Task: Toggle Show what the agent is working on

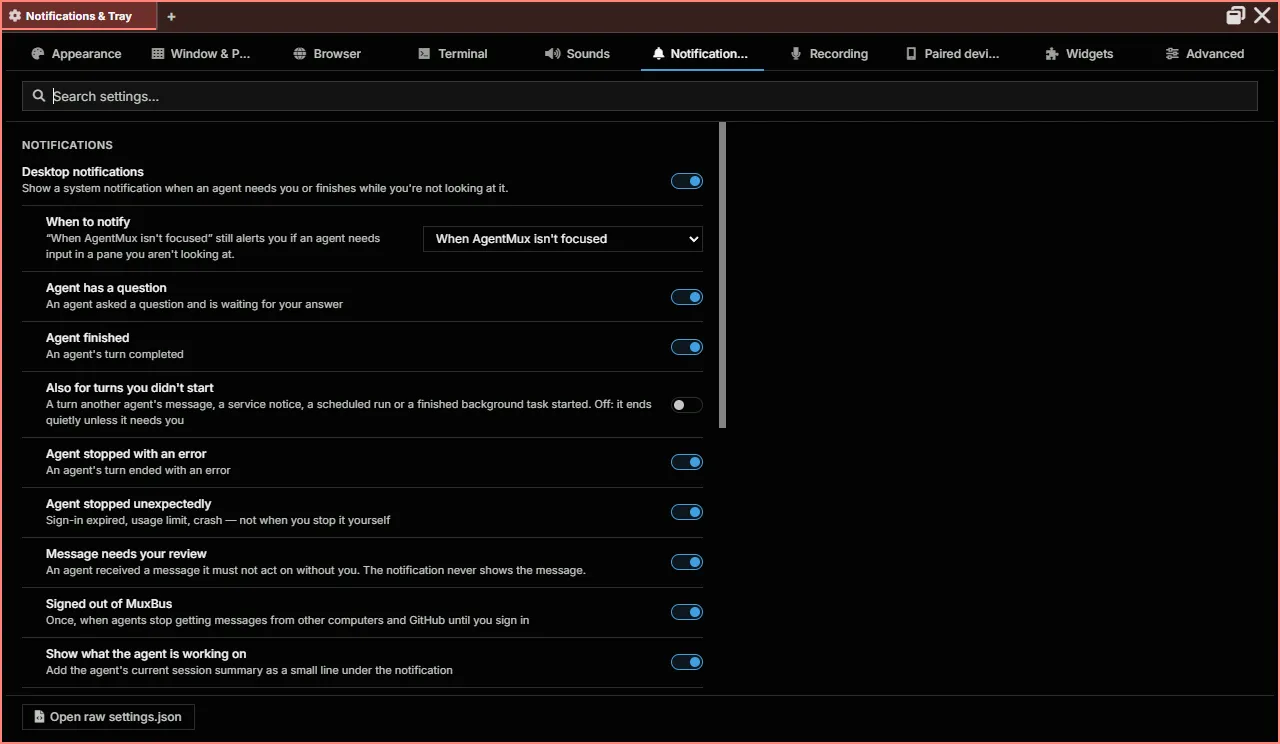Action: coord(687,662)
